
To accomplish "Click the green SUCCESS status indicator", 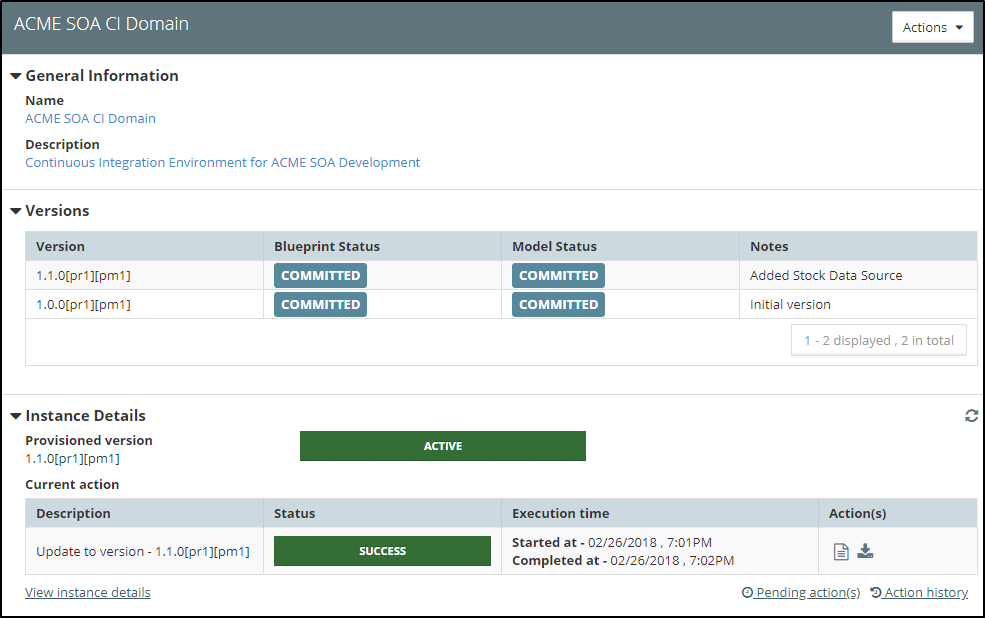I will click(x=382, y=551).
